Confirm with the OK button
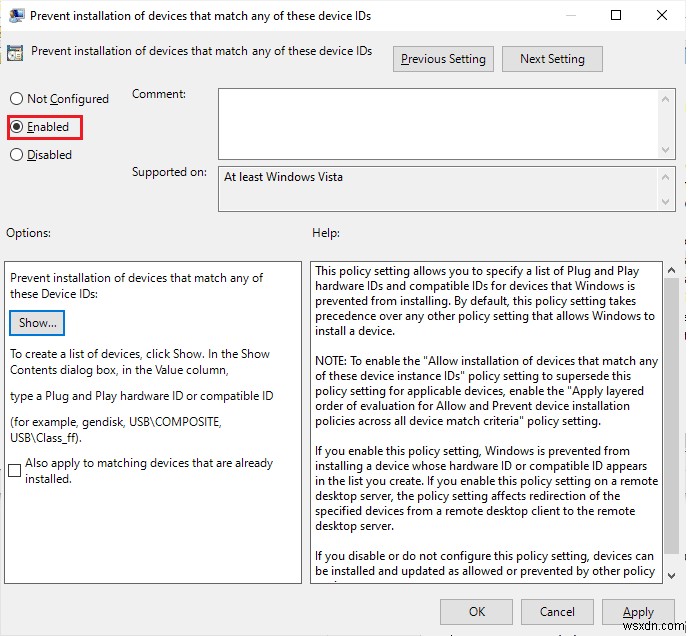This screenshot has width=696, height=636. (x=476, y=612)
